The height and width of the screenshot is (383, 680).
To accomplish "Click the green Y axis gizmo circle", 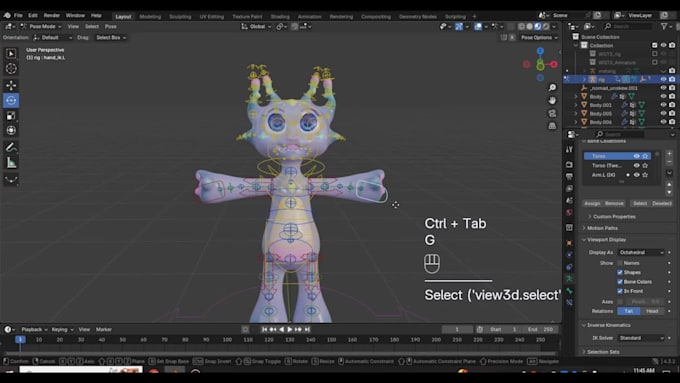I will pyautogui.click(x=540, y=66).
